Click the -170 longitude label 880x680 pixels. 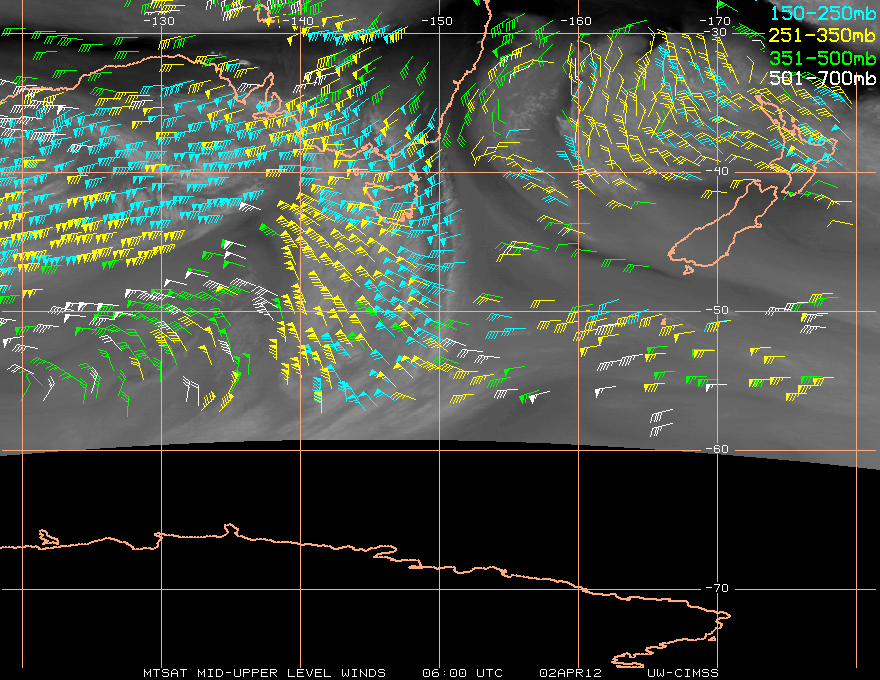pyautogui.click(x=714, y=21)
